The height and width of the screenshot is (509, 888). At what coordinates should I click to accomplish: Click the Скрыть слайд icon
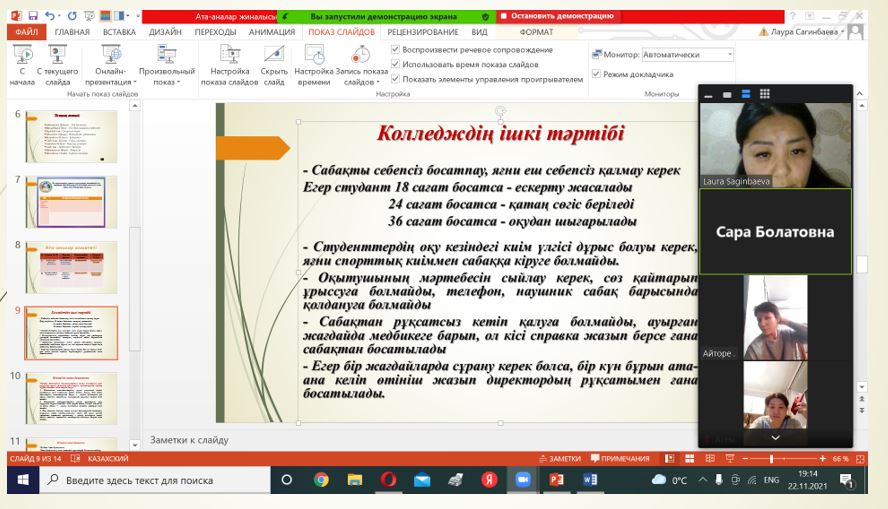pos(274,54)
